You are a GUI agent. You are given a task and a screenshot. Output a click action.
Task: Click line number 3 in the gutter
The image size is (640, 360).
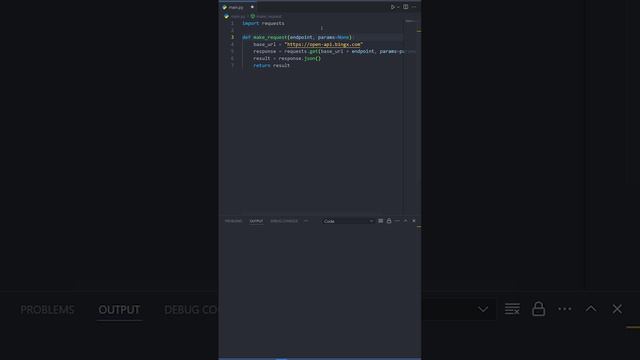(x=233, y=37)
